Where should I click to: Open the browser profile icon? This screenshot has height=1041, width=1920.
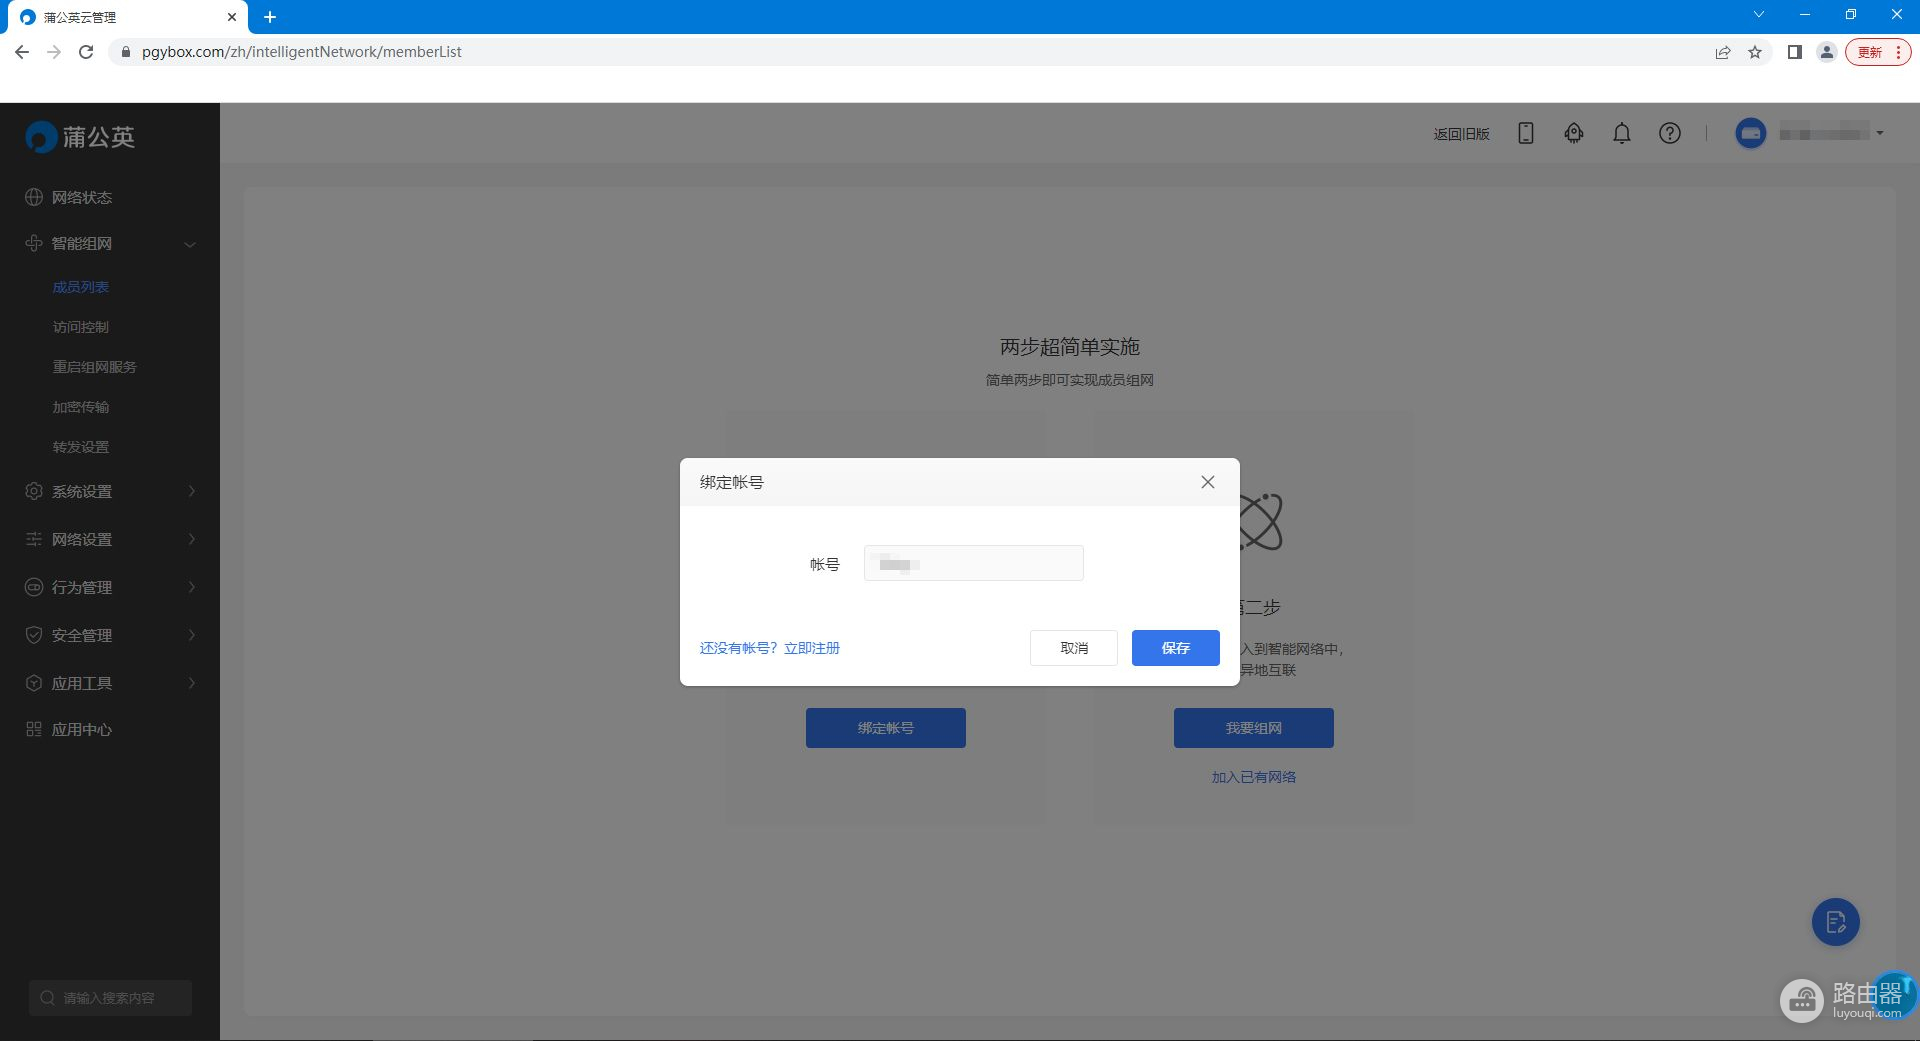[x=1827, y=52]
